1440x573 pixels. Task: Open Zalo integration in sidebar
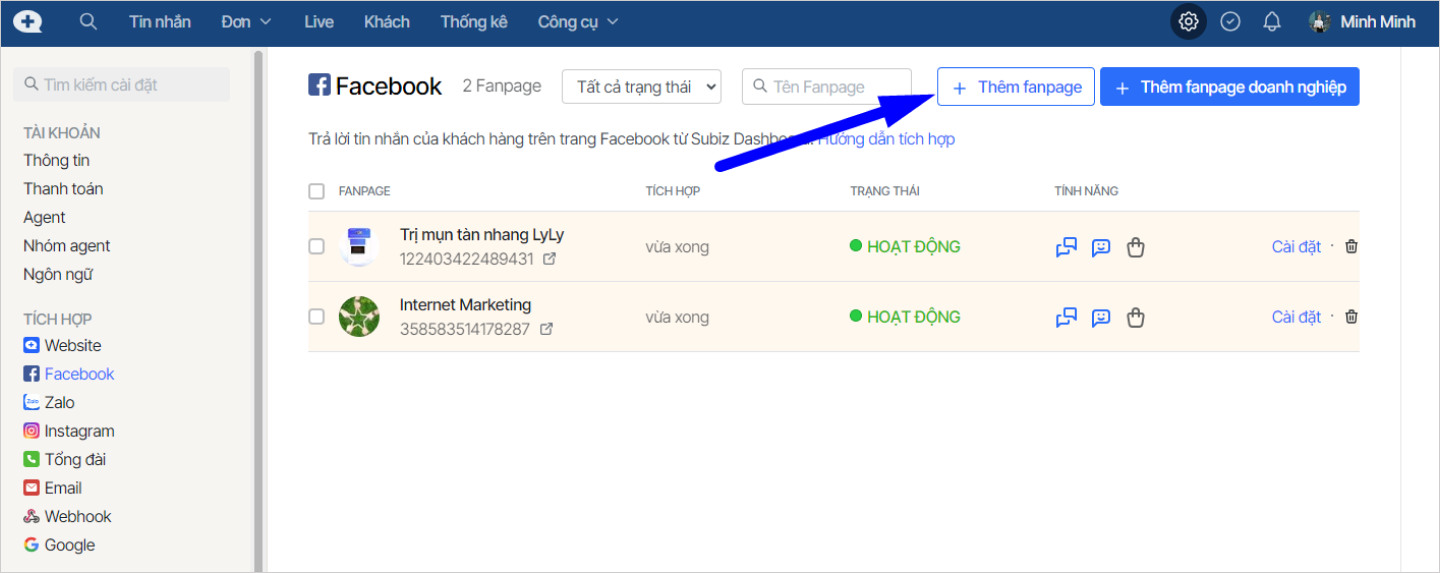tap(59, 403)
